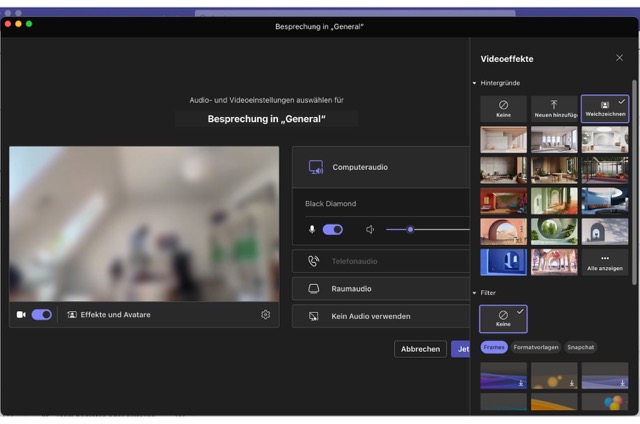Screen dimensions: 640x424
Task: Click the camera icon below preview
Action: tap(21, 315)
